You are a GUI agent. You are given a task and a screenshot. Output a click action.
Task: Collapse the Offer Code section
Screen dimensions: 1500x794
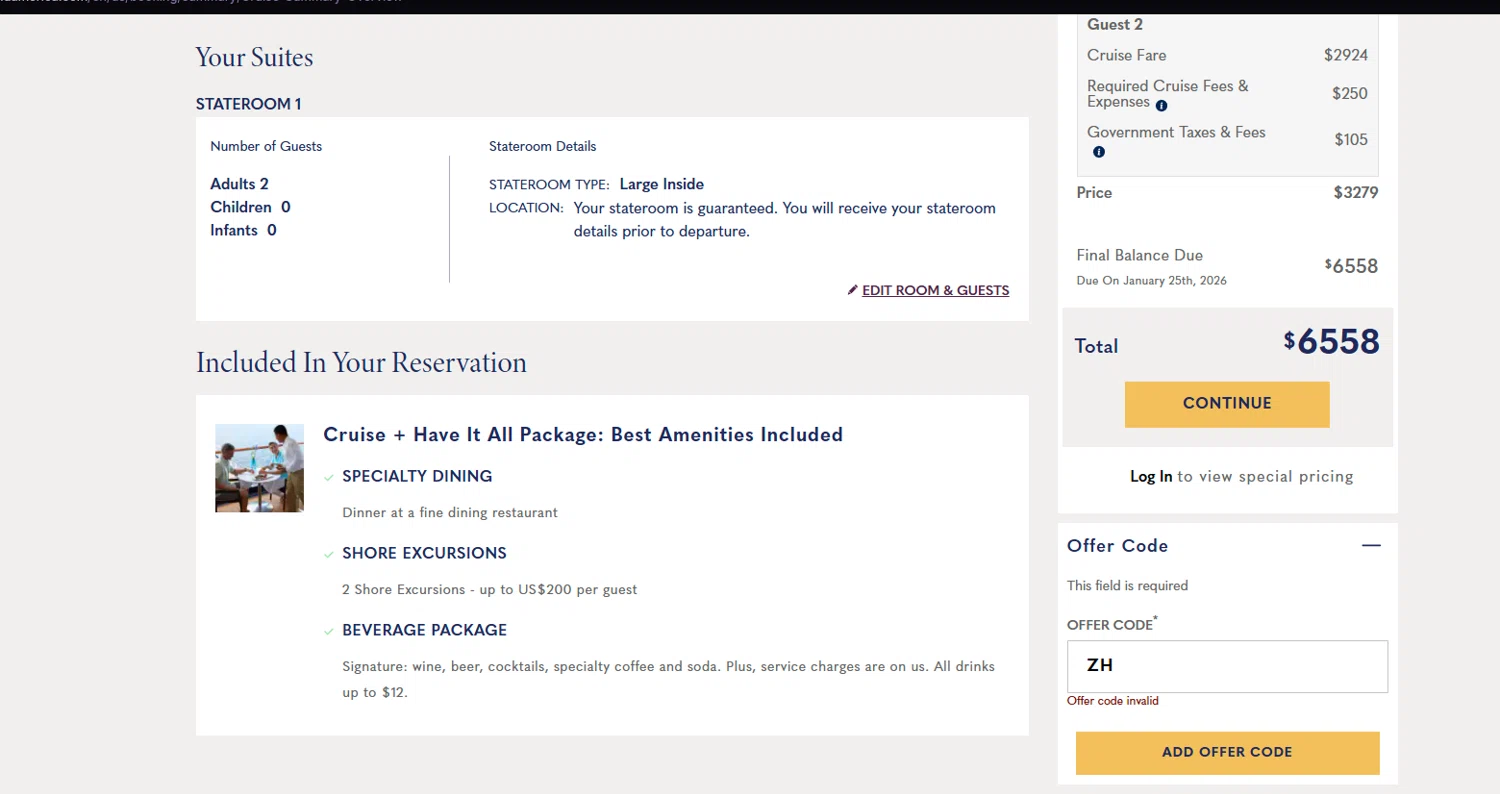coord(1371,546)
